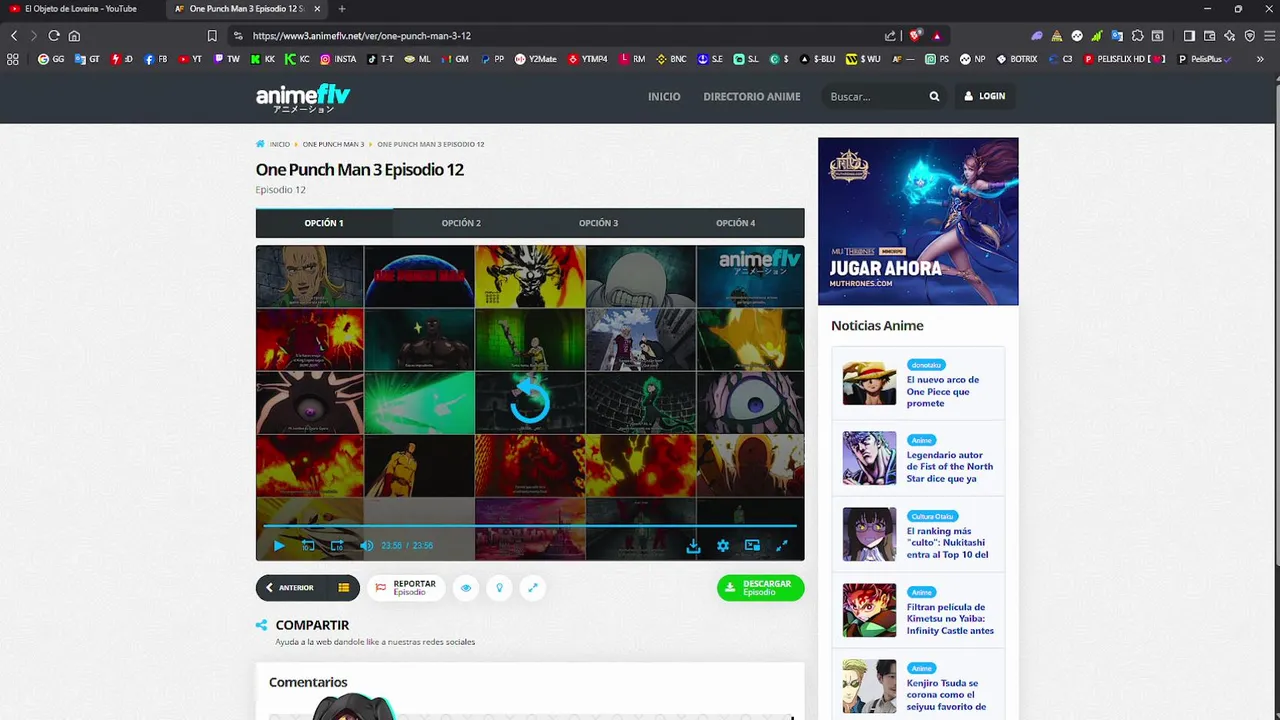
Task: Open INICIO in site navigation
Action: (x=664, y=97)
